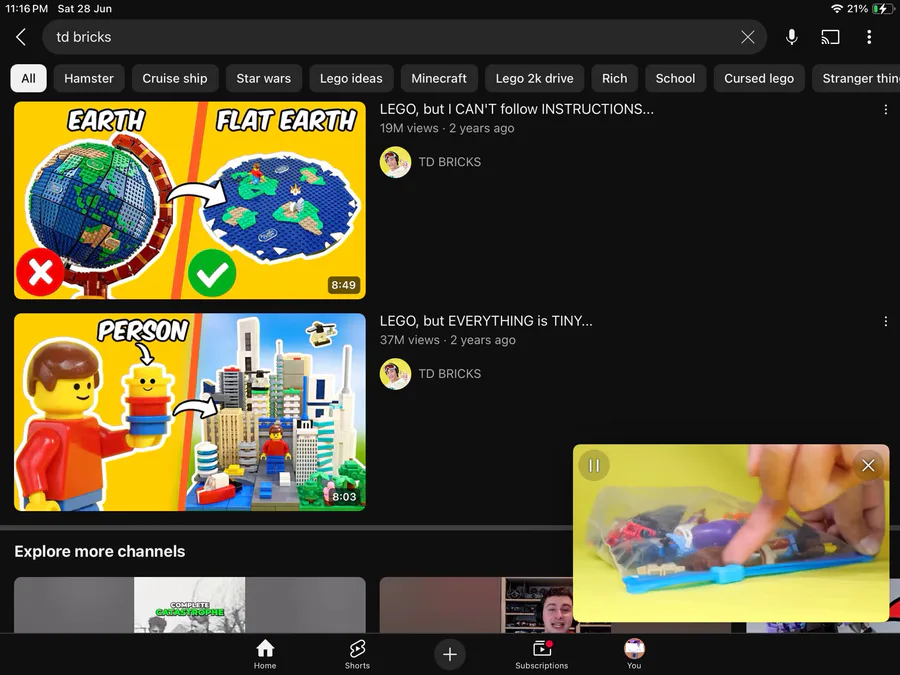Check the battery status indicator
Screen dimensions: 900x675
[883, 9]
